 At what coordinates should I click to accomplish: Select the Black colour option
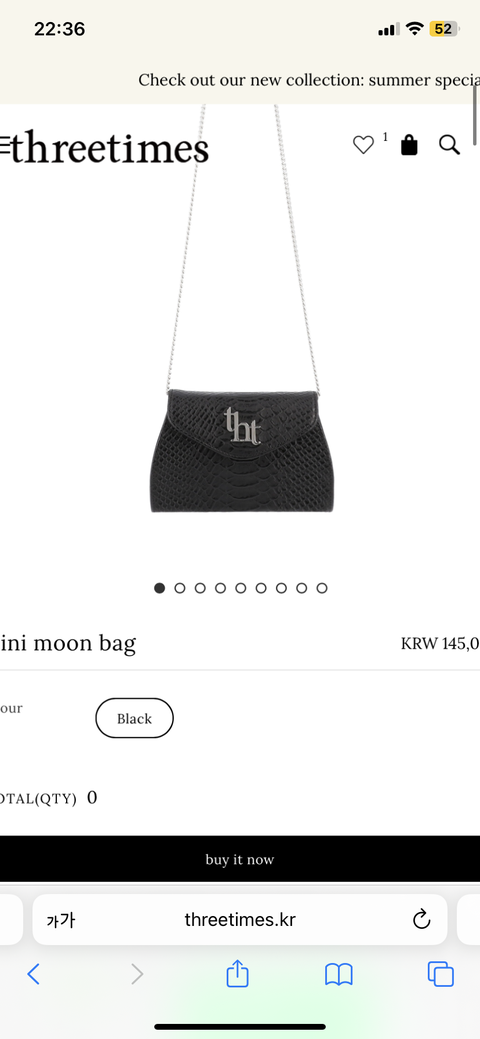(x=135, y=718)
